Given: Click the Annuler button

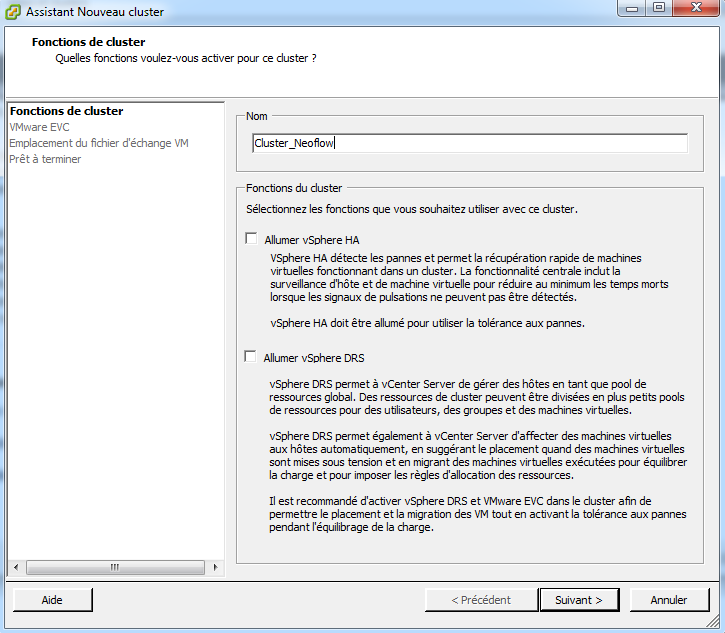Looking at the screenshot, I should coord(669,600).
